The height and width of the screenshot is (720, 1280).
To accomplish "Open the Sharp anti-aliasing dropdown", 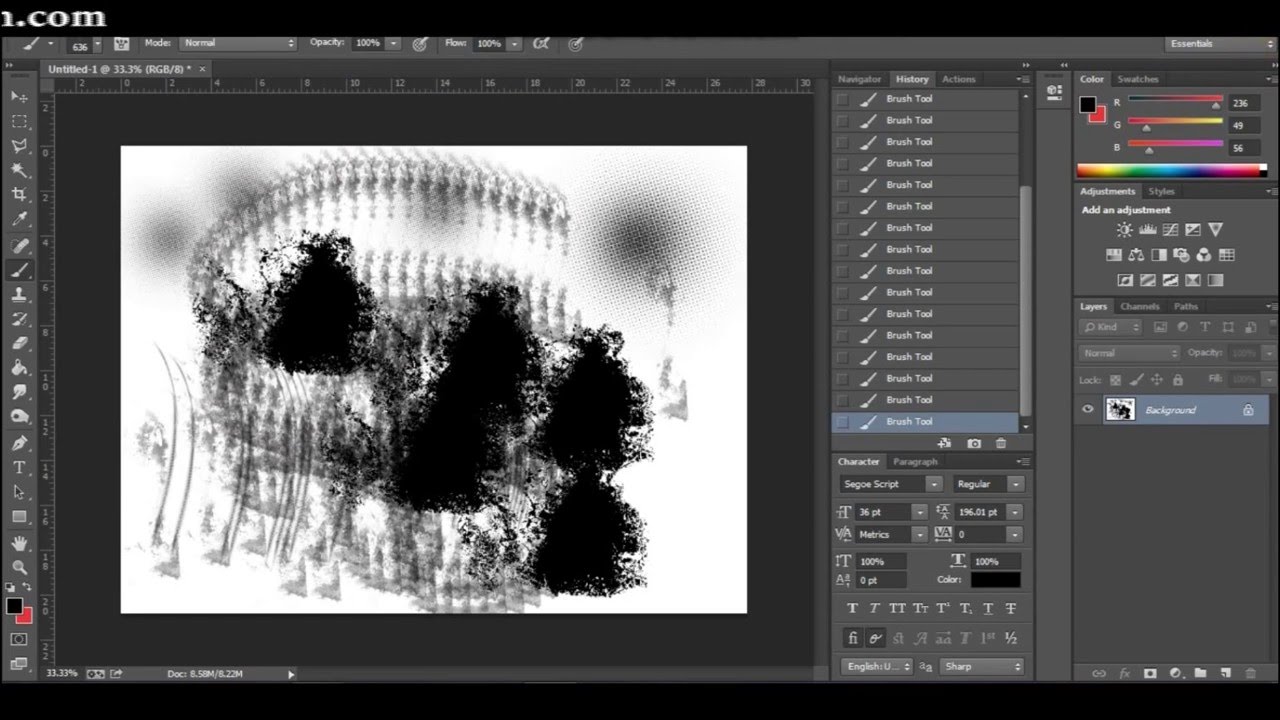I will click(982, 666).
